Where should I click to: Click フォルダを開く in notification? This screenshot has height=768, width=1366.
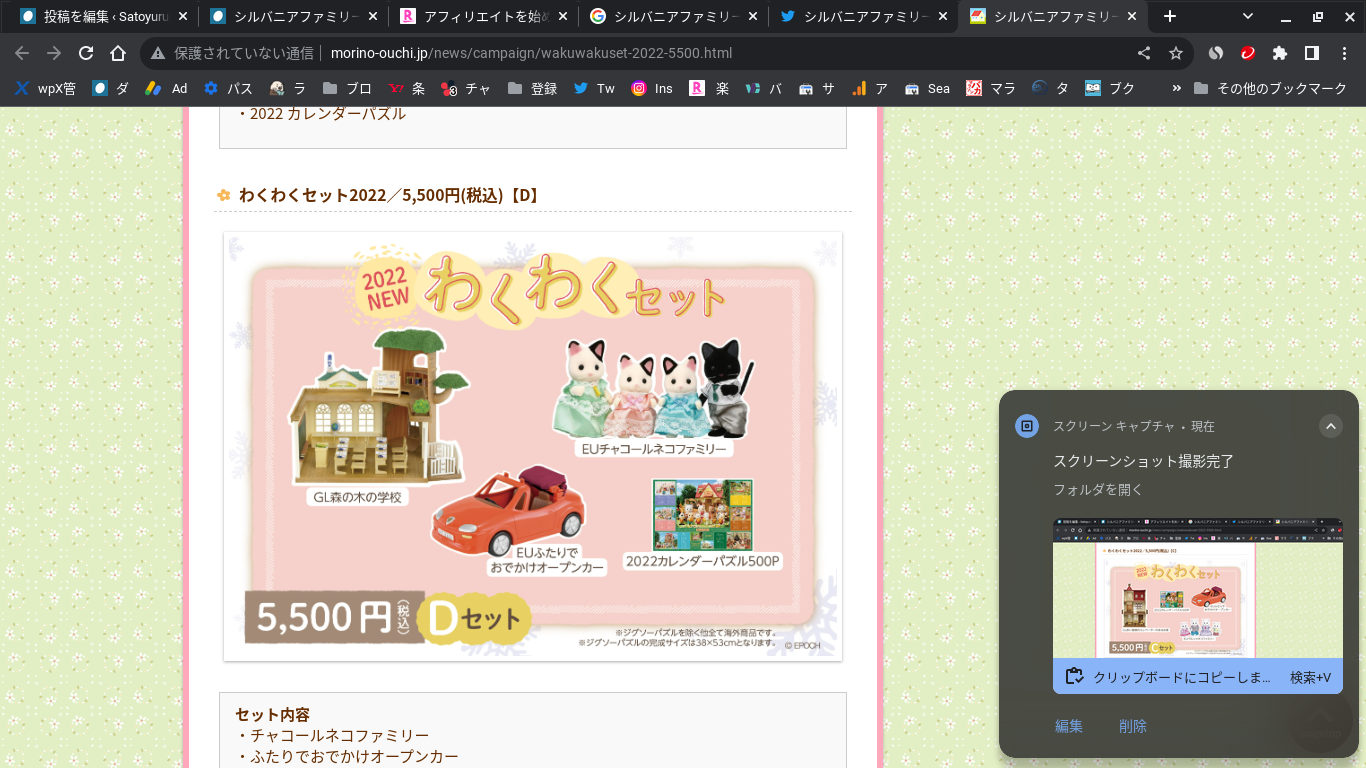click(1098, 490)
